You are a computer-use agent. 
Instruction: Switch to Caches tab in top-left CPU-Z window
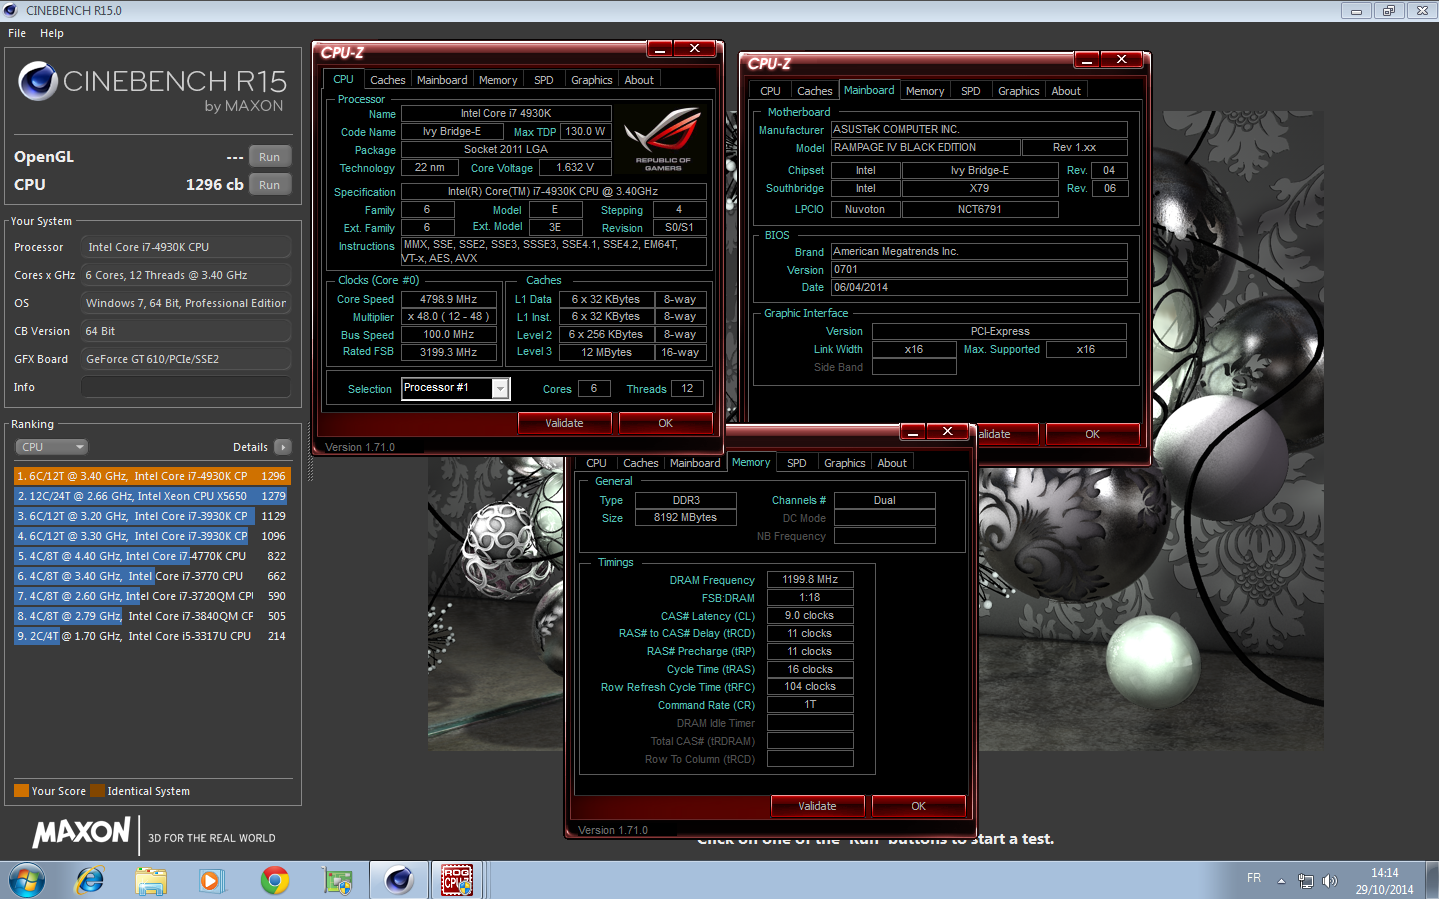point(388,80)
